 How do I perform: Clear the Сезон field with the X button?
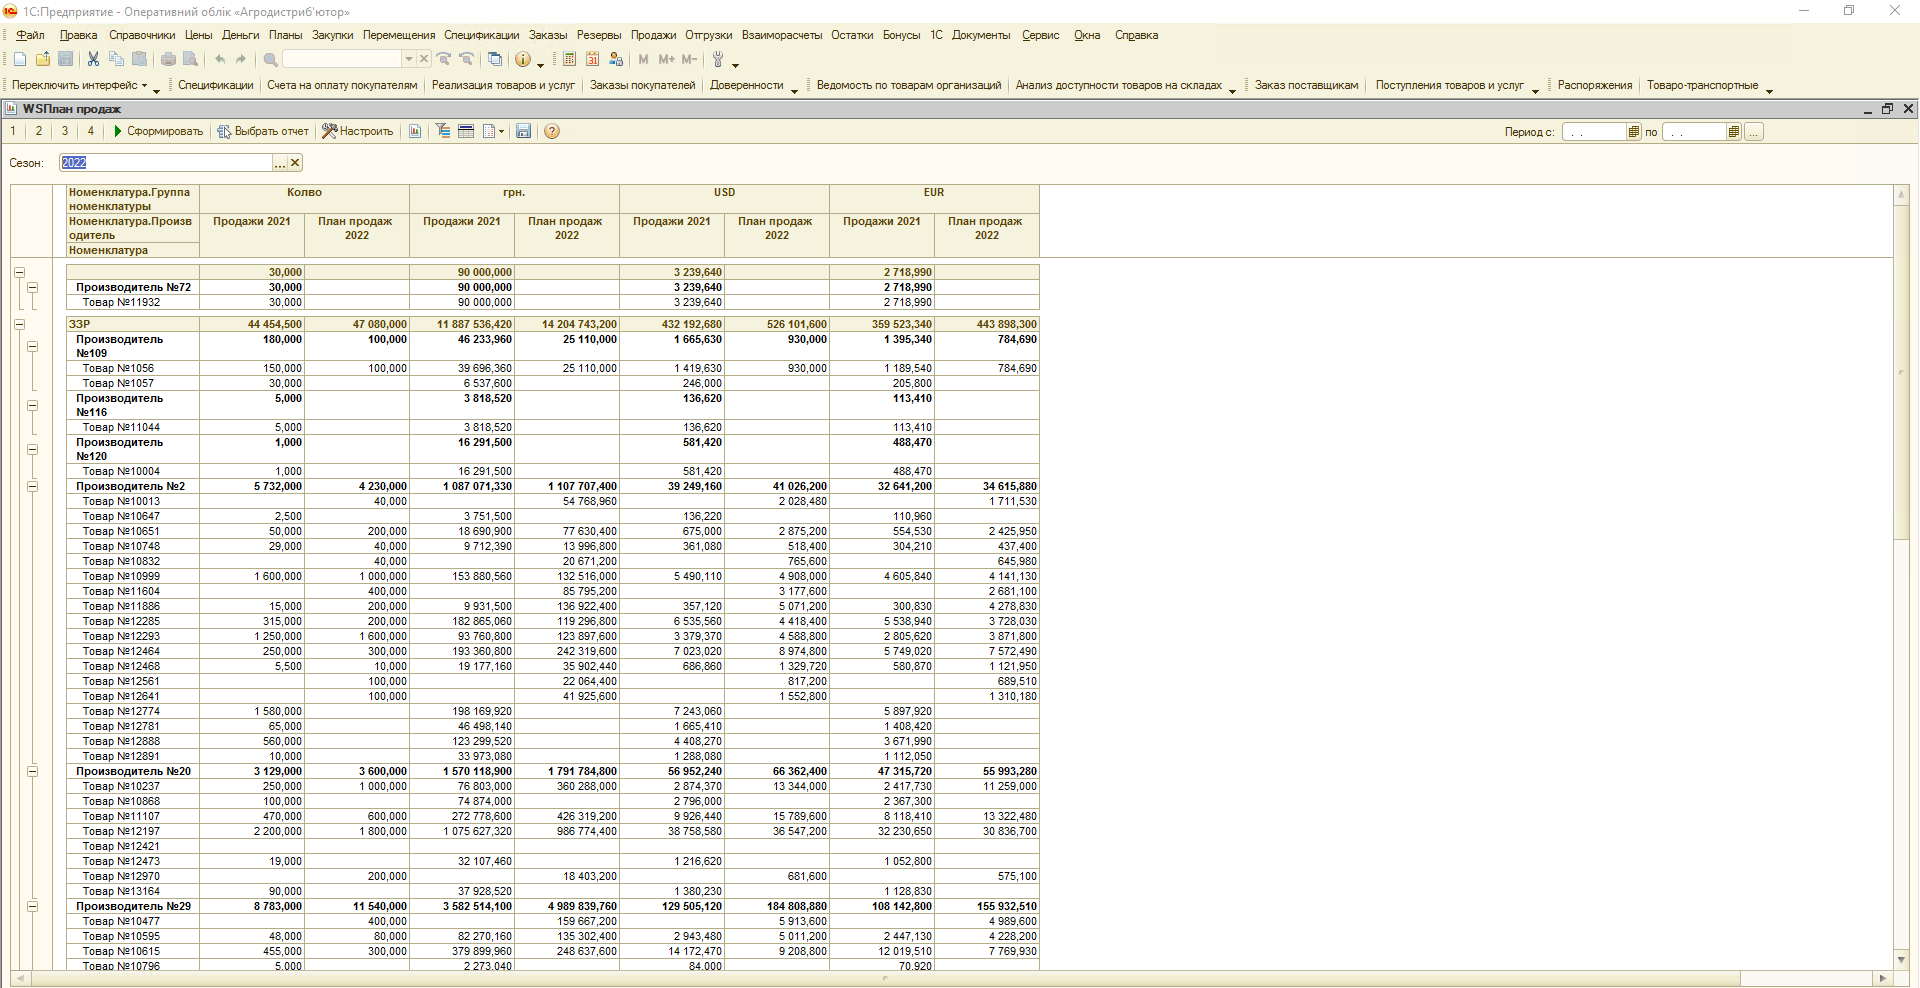pyautogui.click(x=295, y=163)
